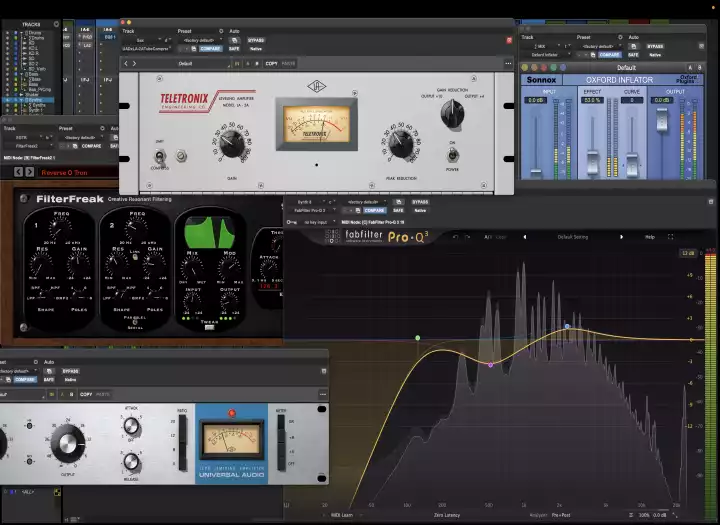This screenshot has height=525, width=720.
Task: Click MIDI Learn in Pro-Q 3
Action: tap(342, 515)
